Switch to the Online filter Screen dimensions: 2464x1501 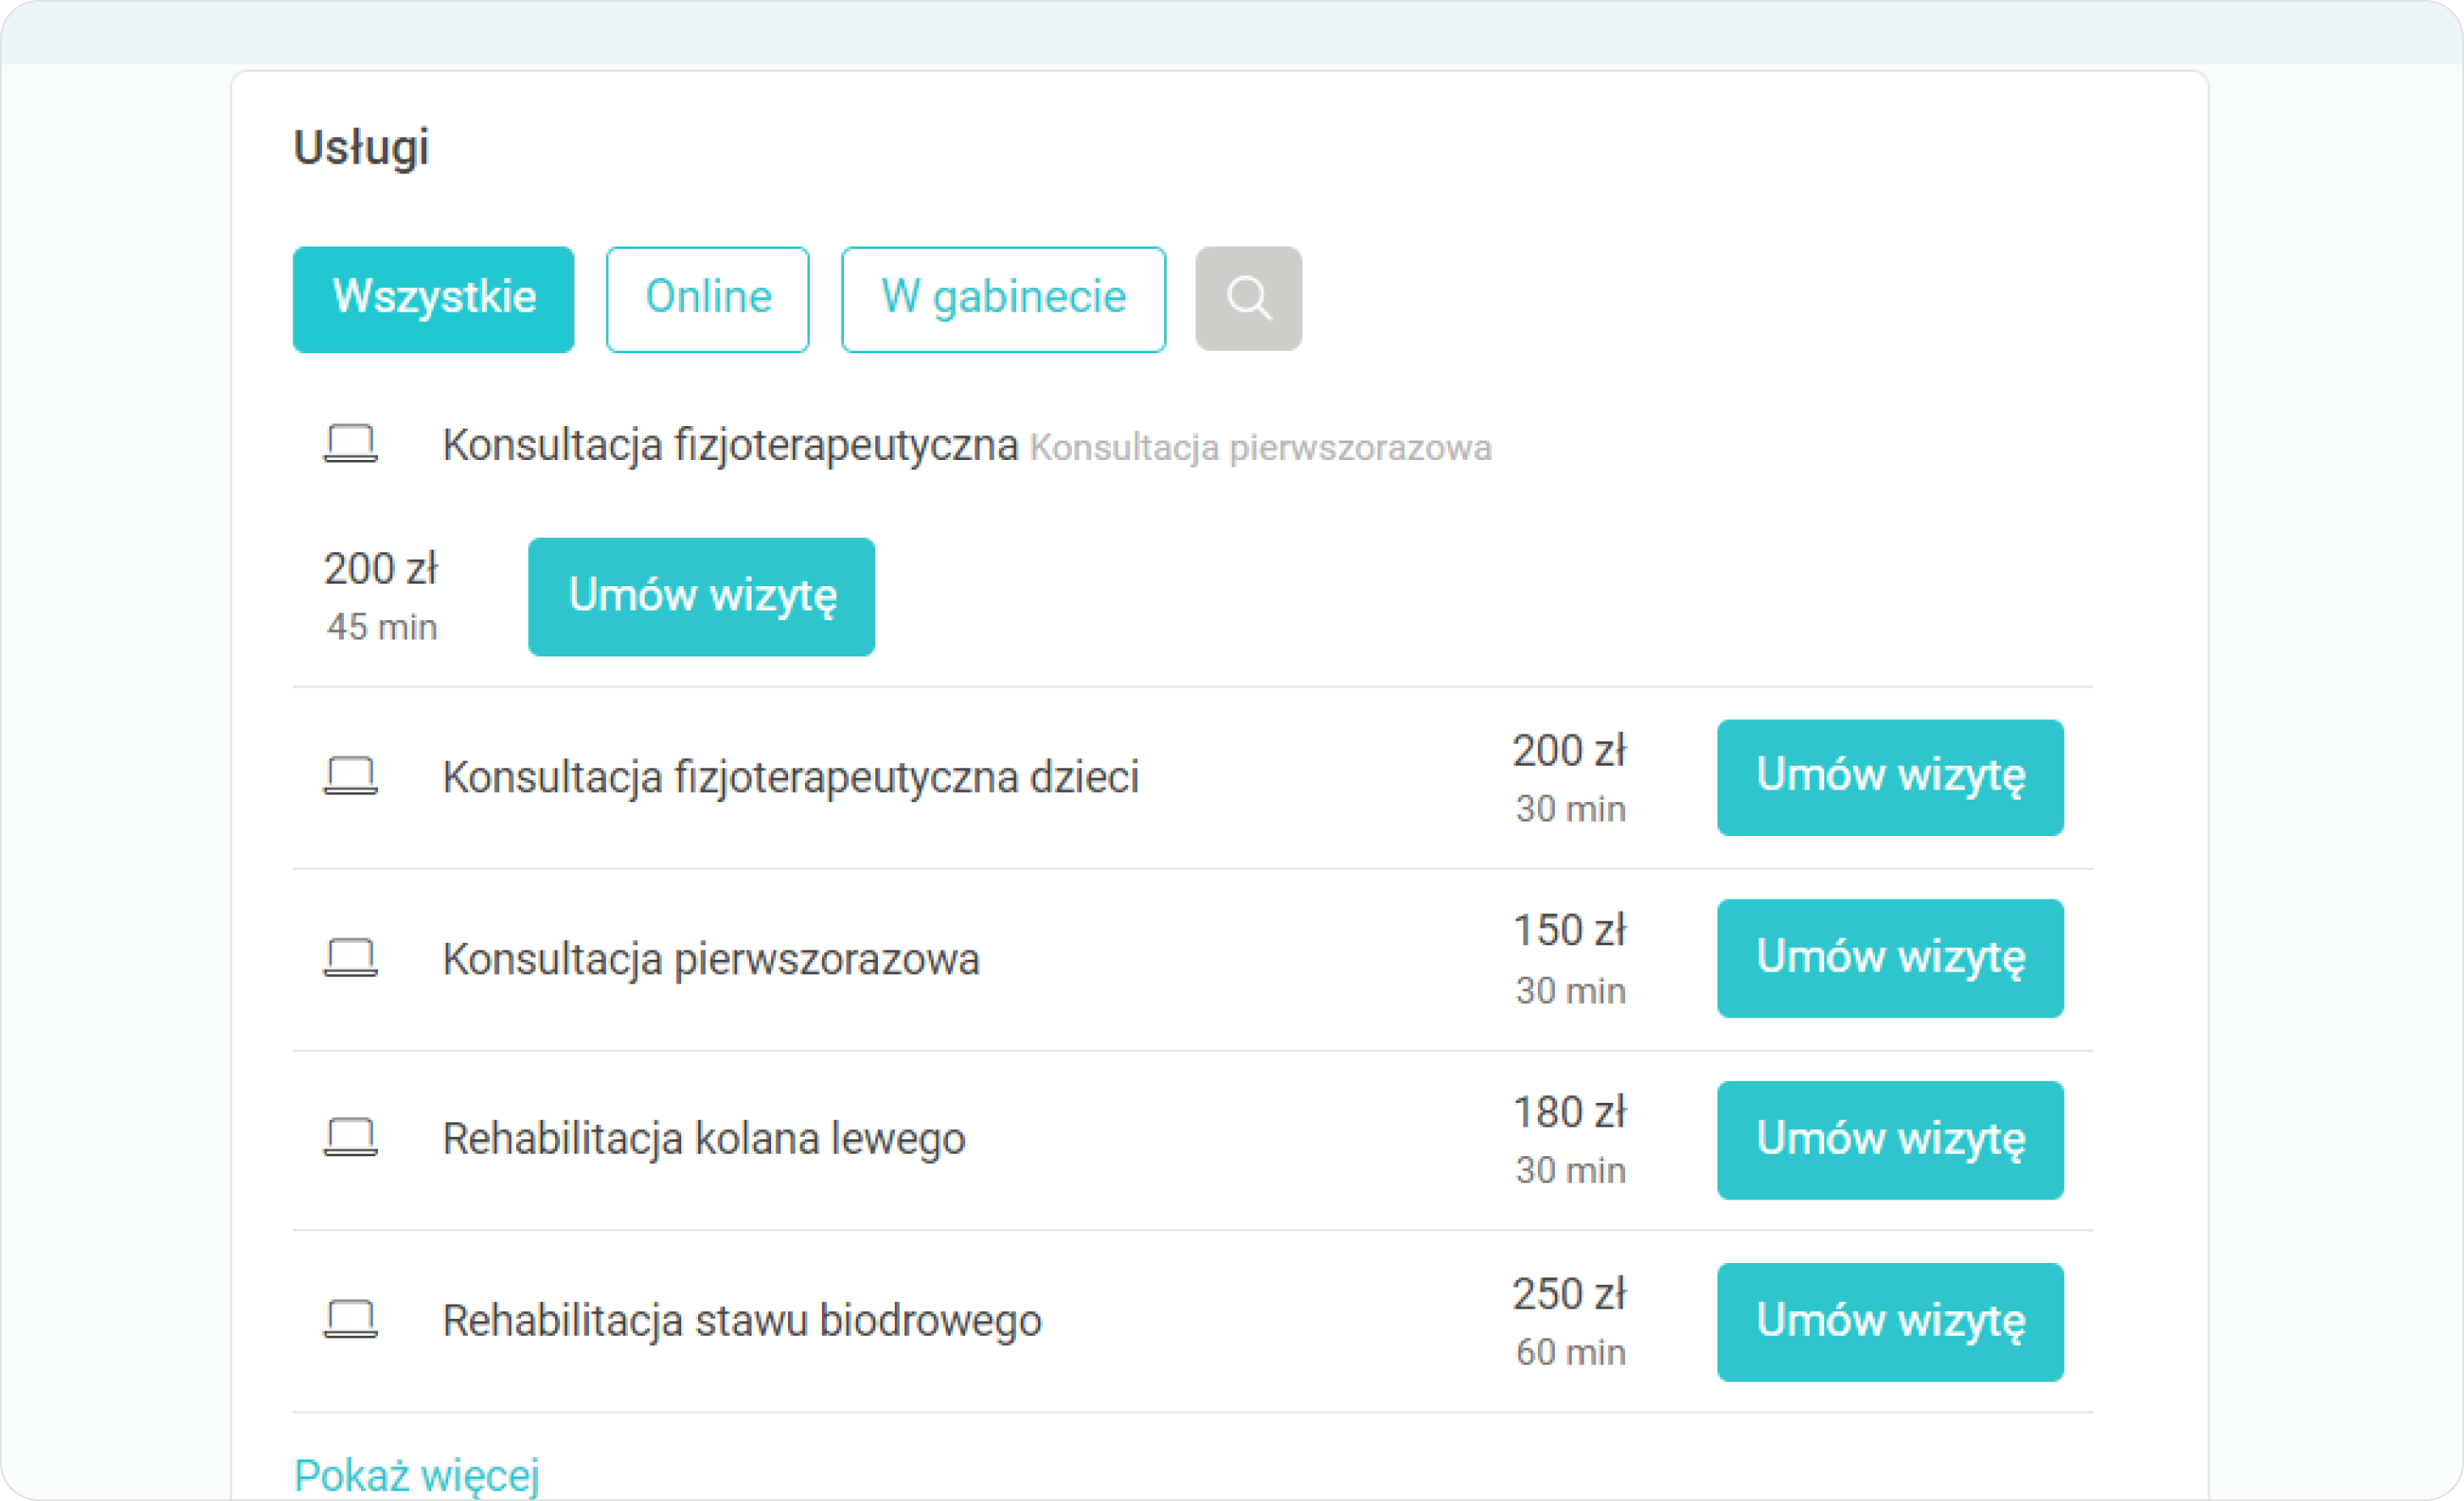pos(708,299)
